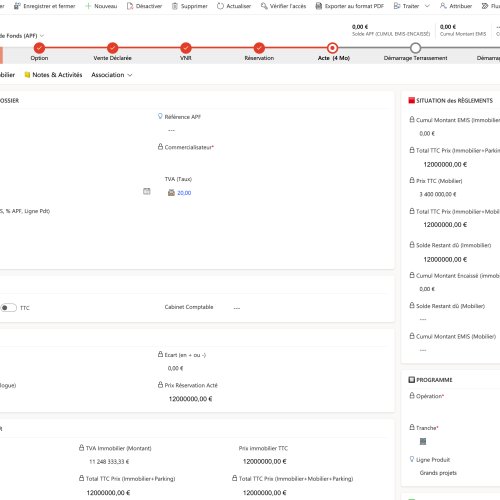Expand the Traiter dropdown arrow
The image size is (500, 500).
pos(427,6)
